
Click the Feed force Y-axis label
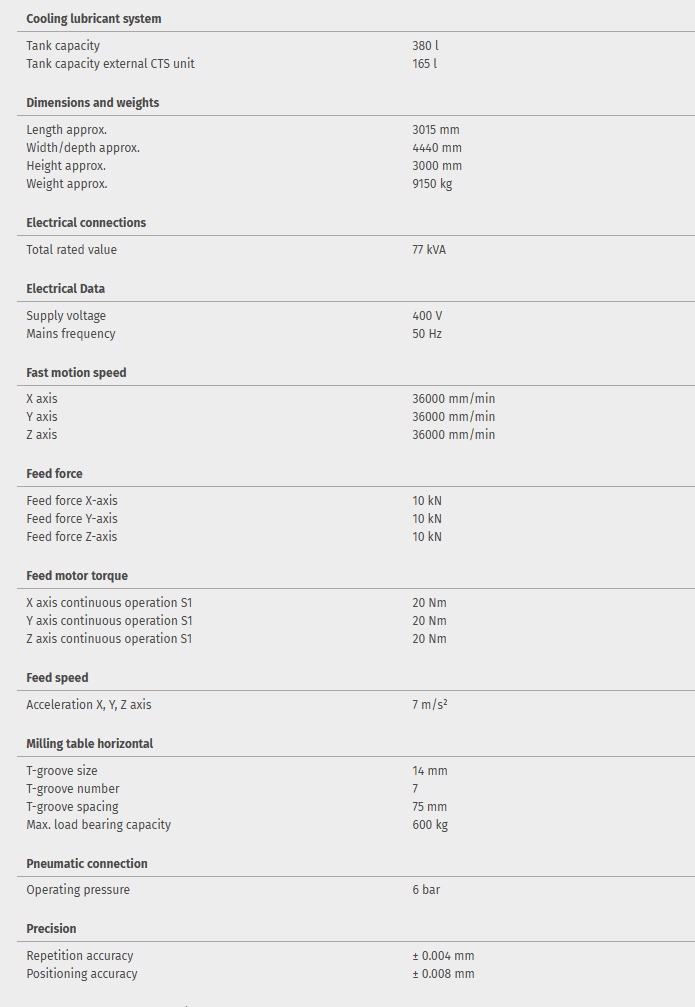72,519
